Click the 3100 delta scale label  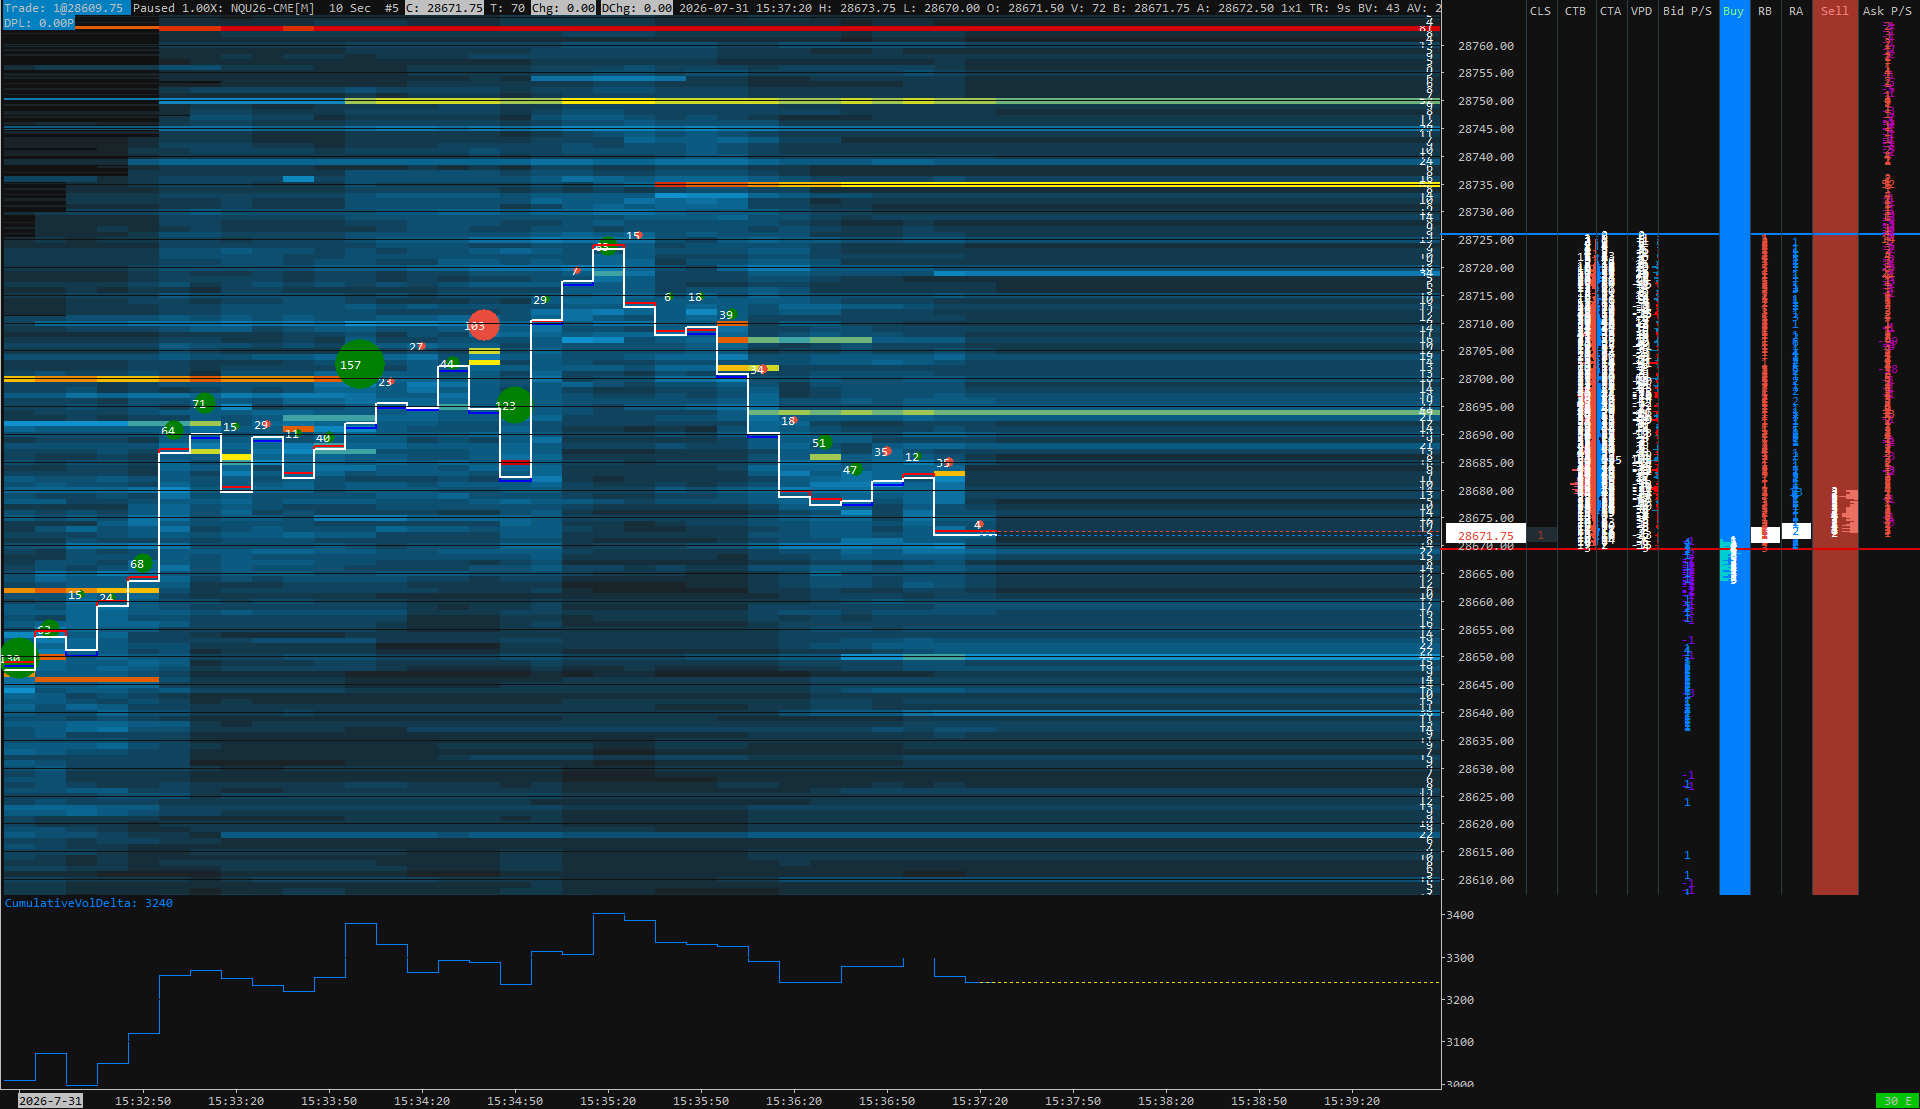[x=1460, y=1042]
